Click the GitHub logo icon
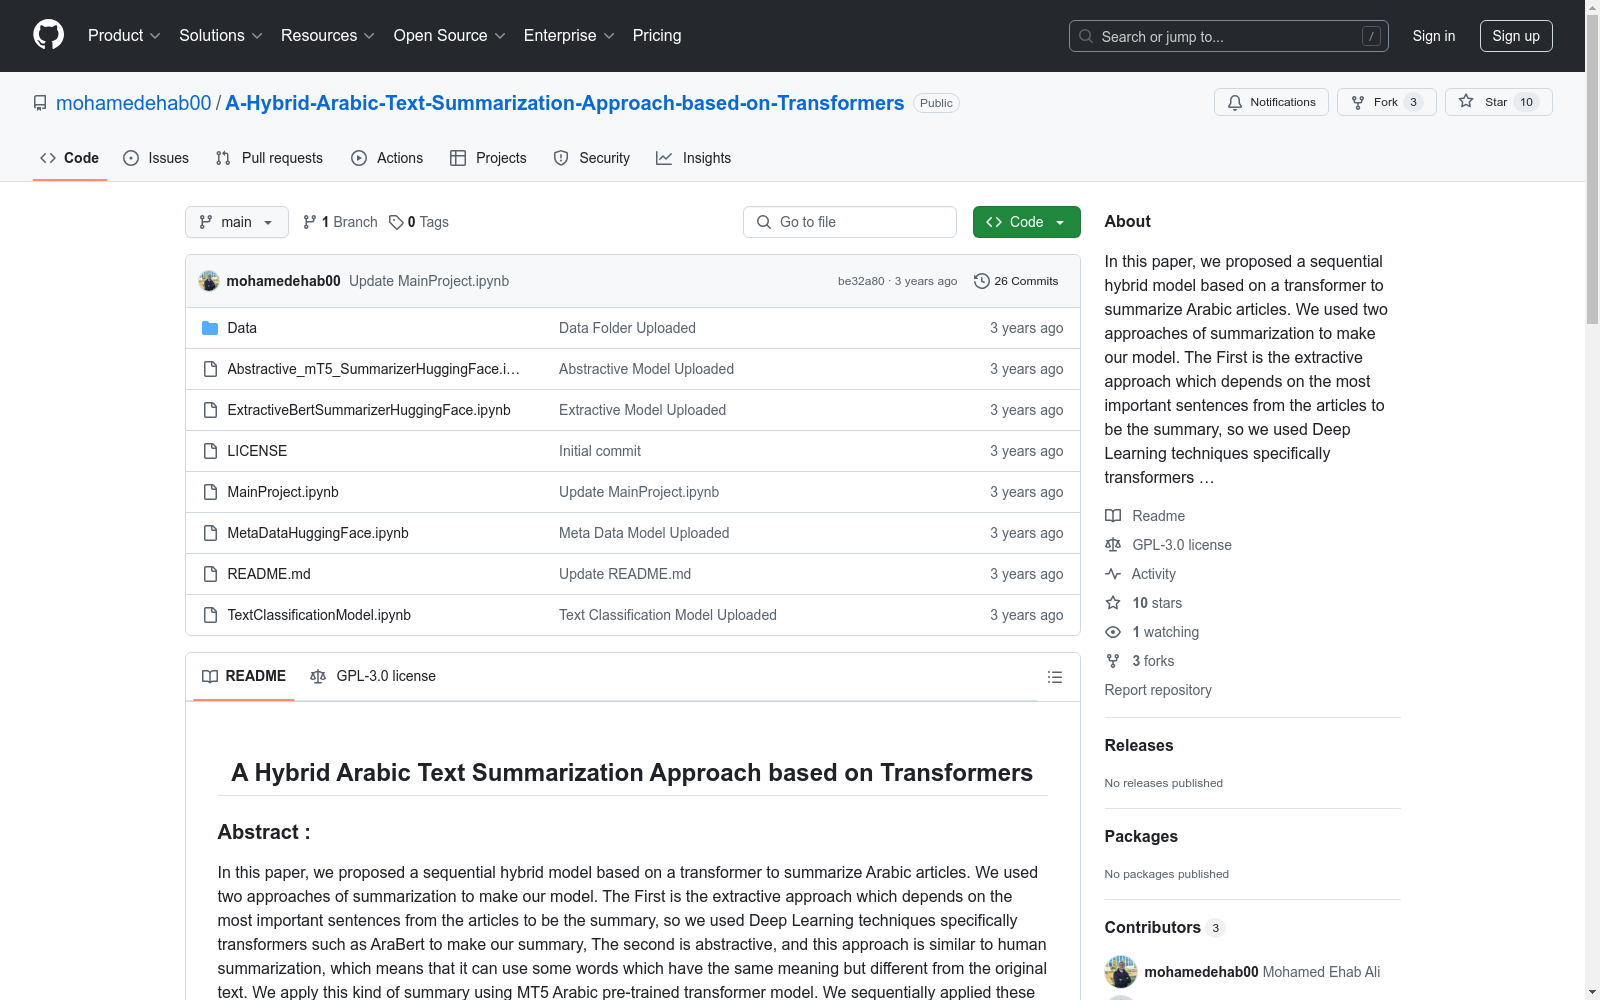 pyautogui.click(x=48, y=35)
